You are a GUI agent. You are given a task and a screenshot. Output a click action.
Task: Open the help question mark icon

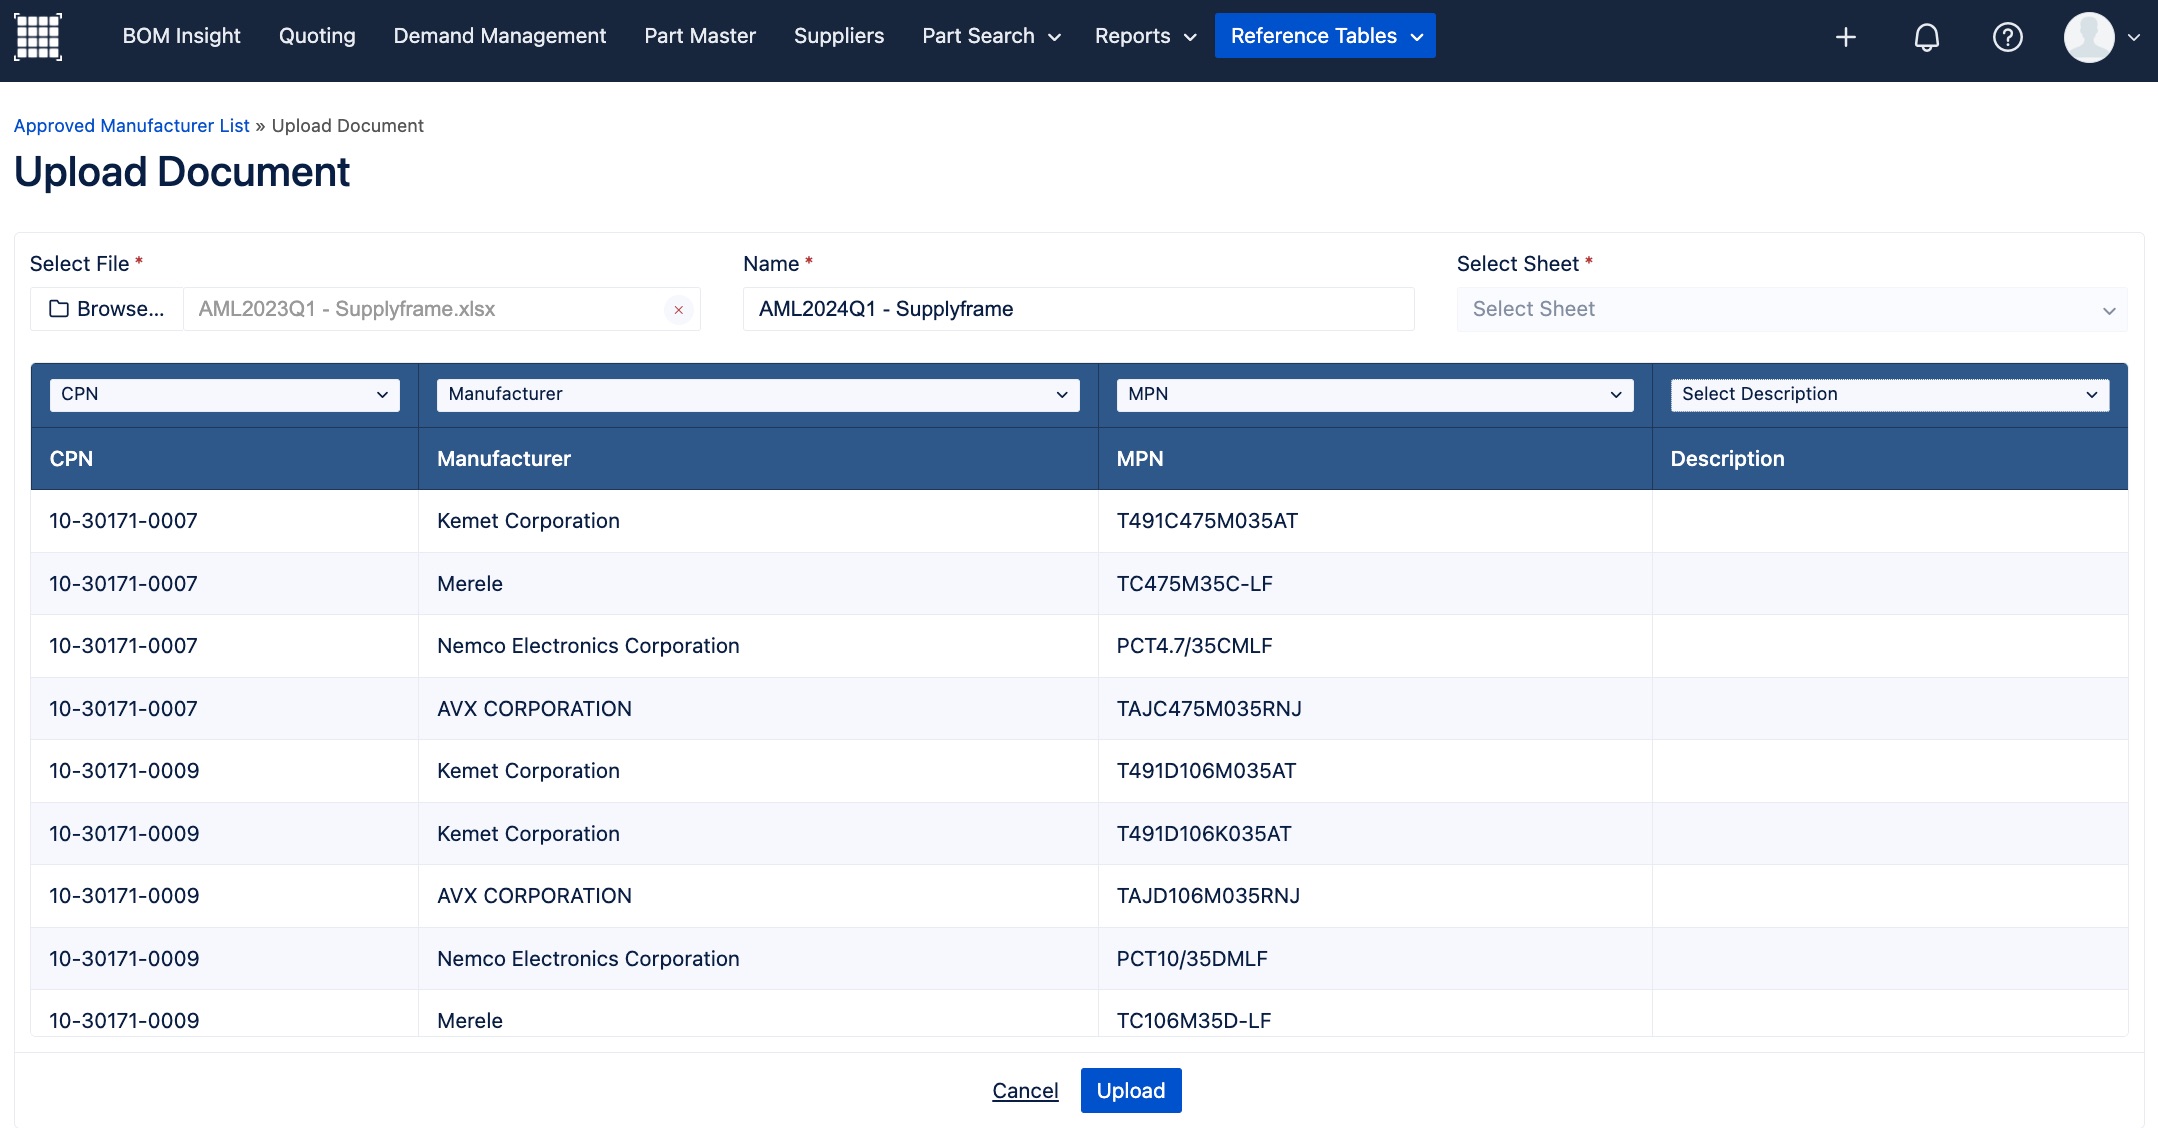tap(2007, 37)
